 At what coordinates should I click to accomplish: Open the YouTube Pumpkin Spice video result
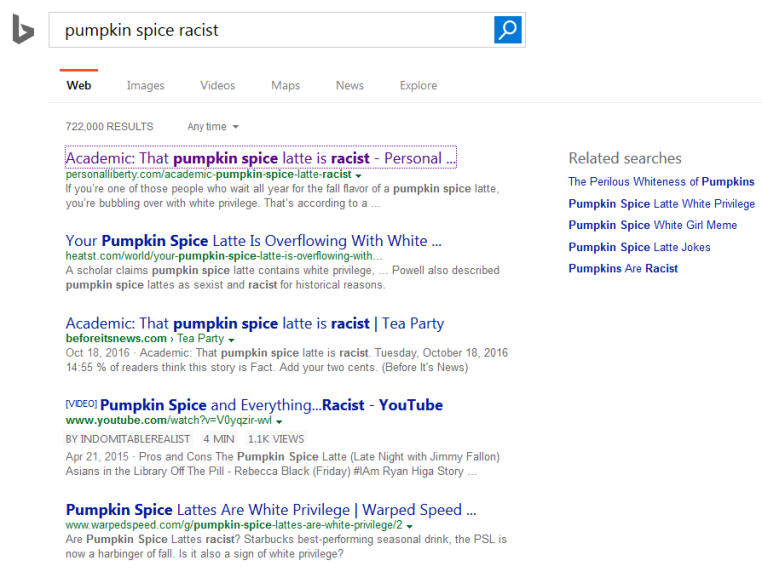tap(270, 405)
